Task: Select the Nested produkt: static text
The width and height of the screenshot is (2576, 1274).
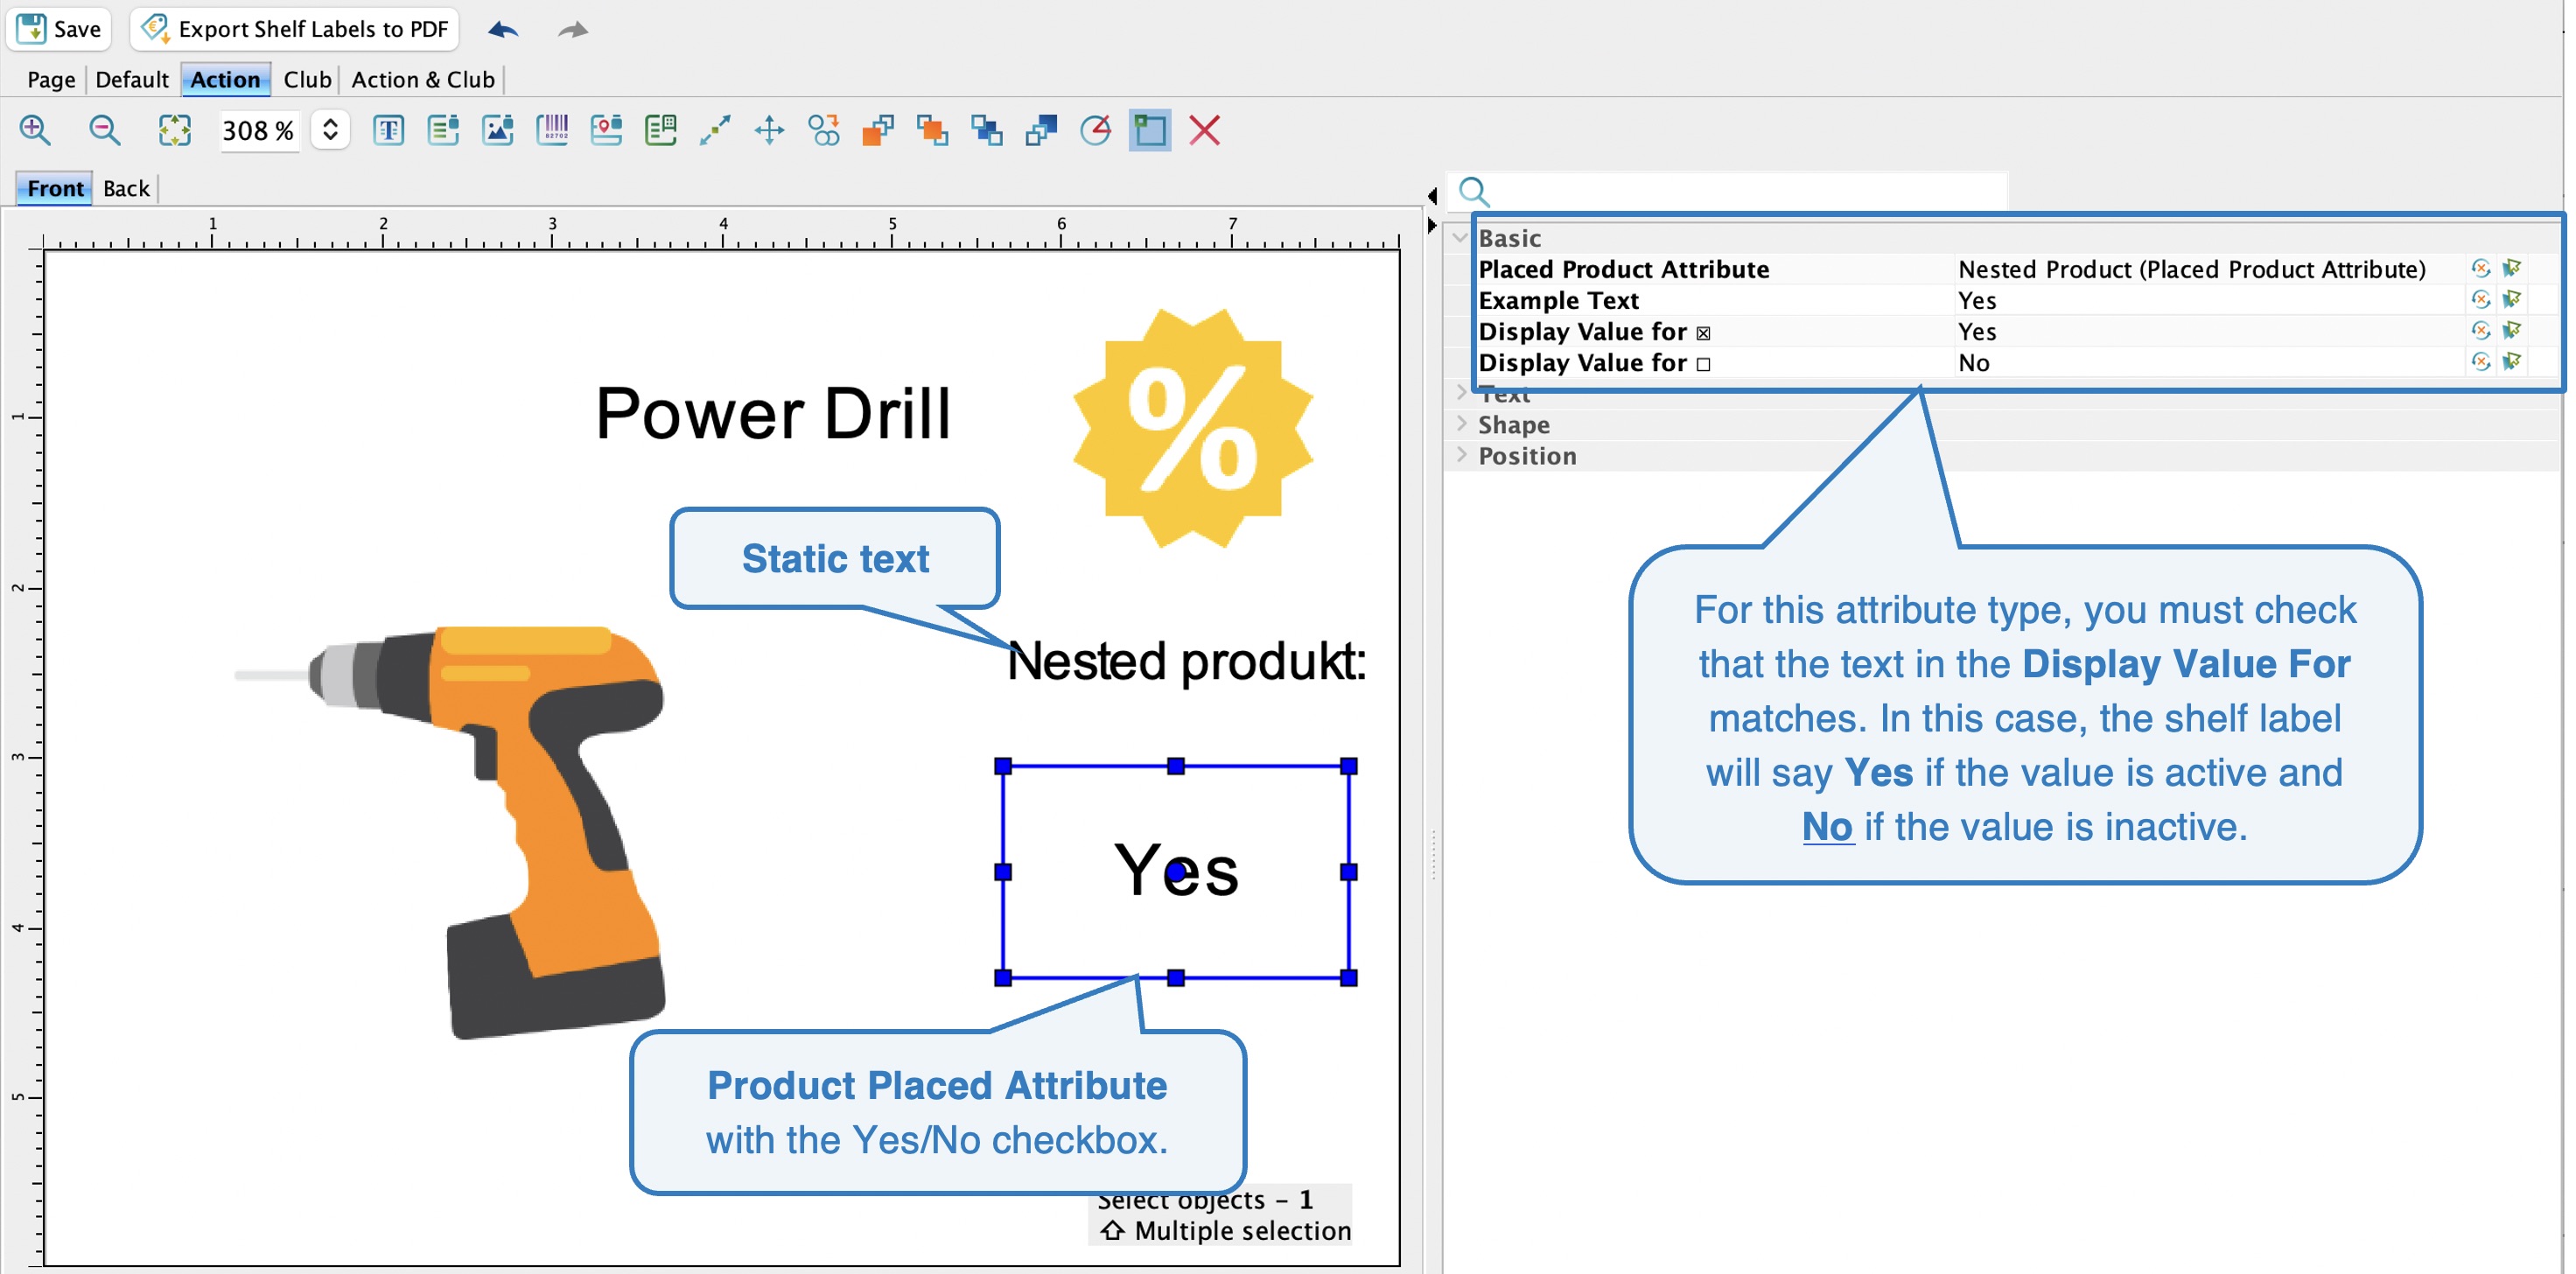Action: pos(1187,662)
